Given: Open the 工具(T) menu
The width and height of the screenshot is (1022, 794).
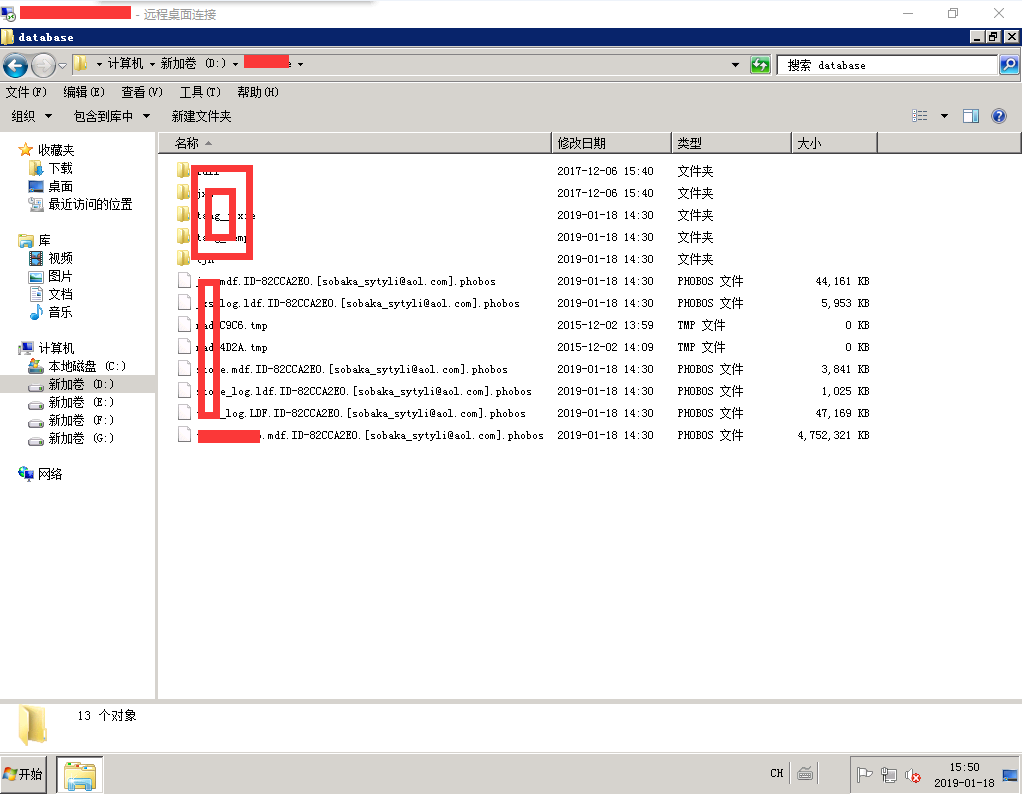Looking at the screenshot, I should point(200,92).
